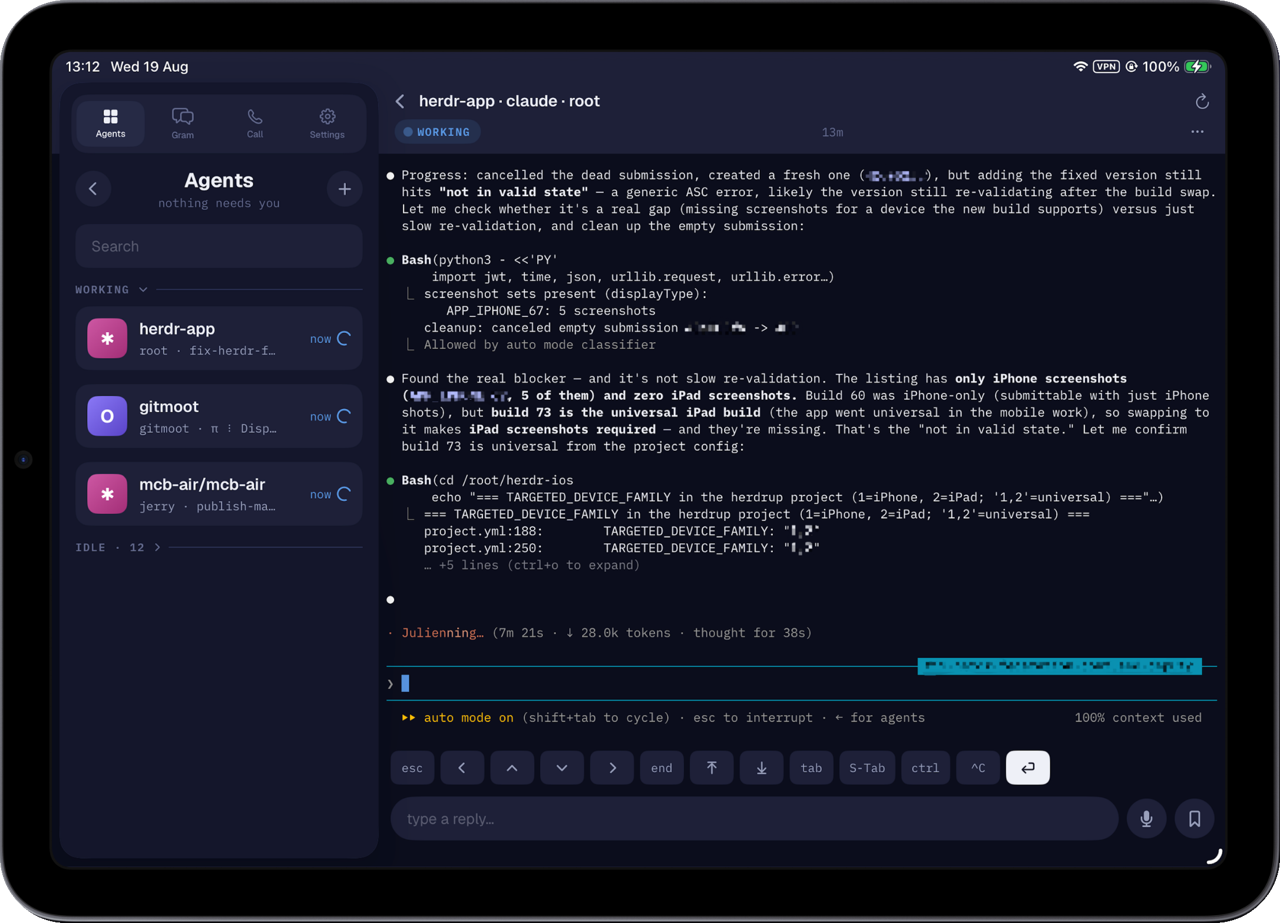Click the herdr-app asterisk avatar icon

(x=107, y=339)
